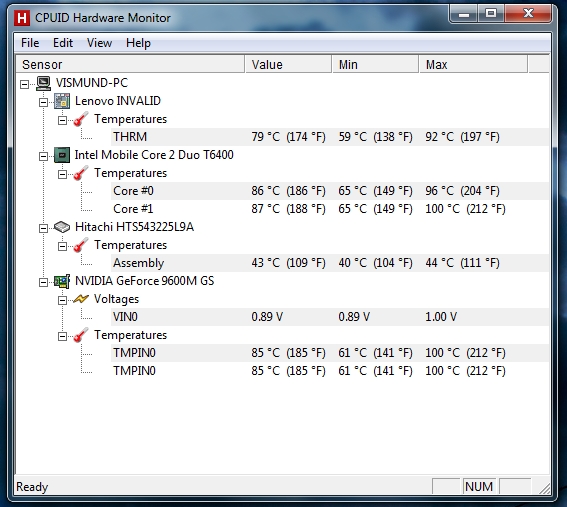Collapse Temperatures under NVIDIA GeForce
The image size is (567, 507).
click(63, 337)
